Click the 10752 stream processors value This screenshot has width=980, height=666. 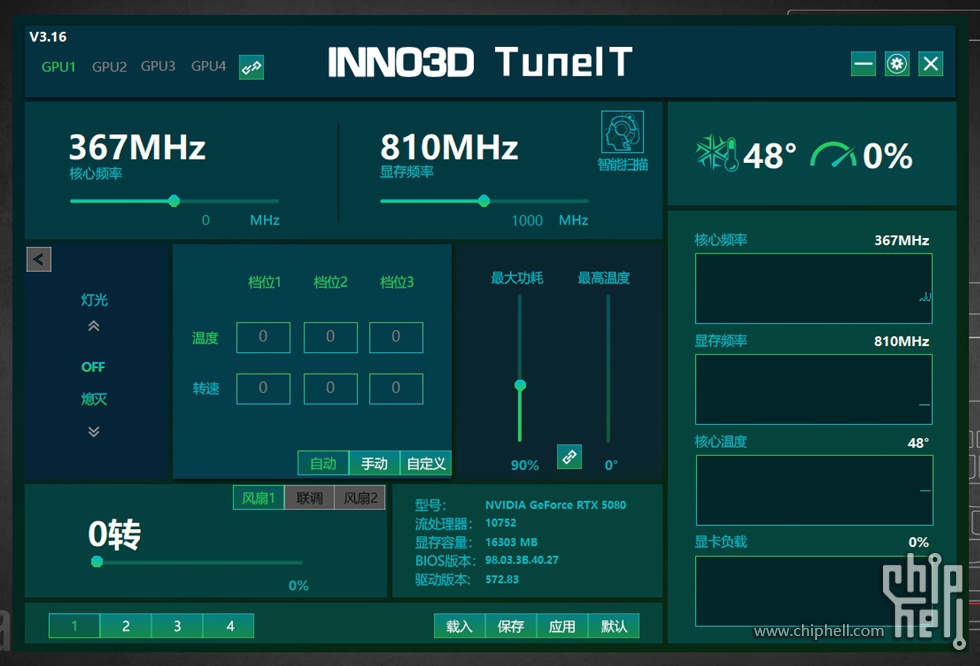pyautogui.click(x=501, y=523)
